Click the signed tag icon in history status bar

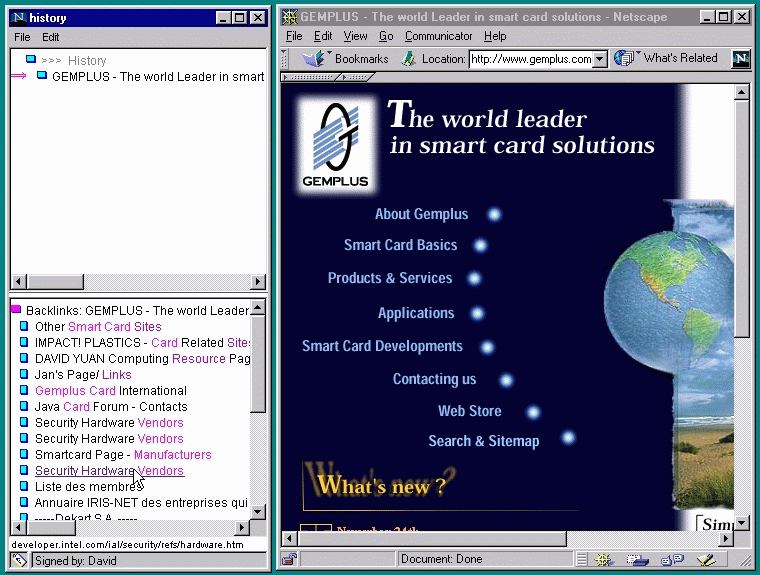pos(19,560)
